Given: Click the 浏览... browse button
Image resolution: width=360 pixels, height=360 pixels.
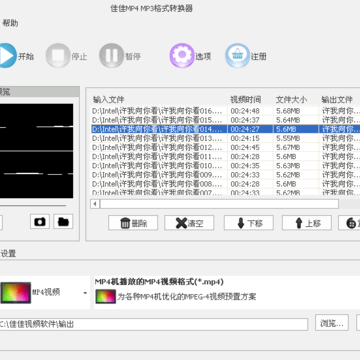Looking at the screenshot, I should point(332,323).
